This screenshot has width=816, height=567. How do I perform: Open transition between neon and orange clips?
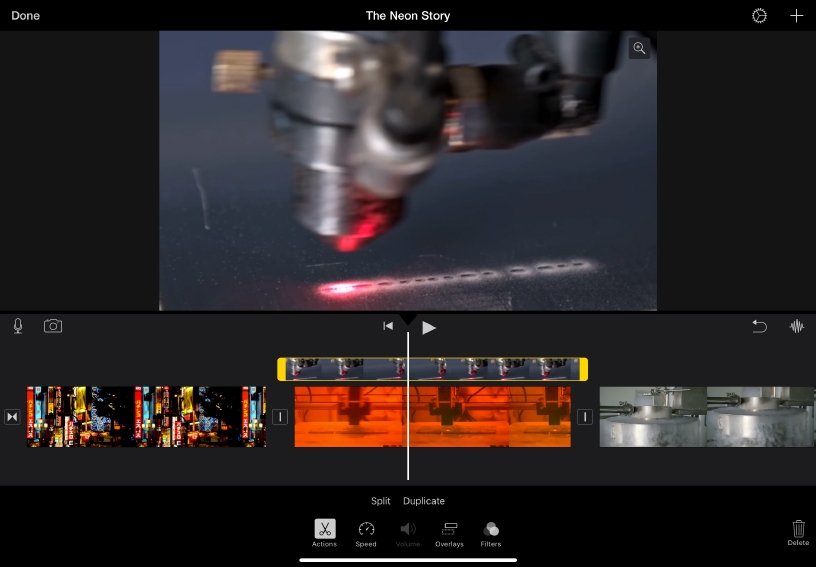[280, 417]
